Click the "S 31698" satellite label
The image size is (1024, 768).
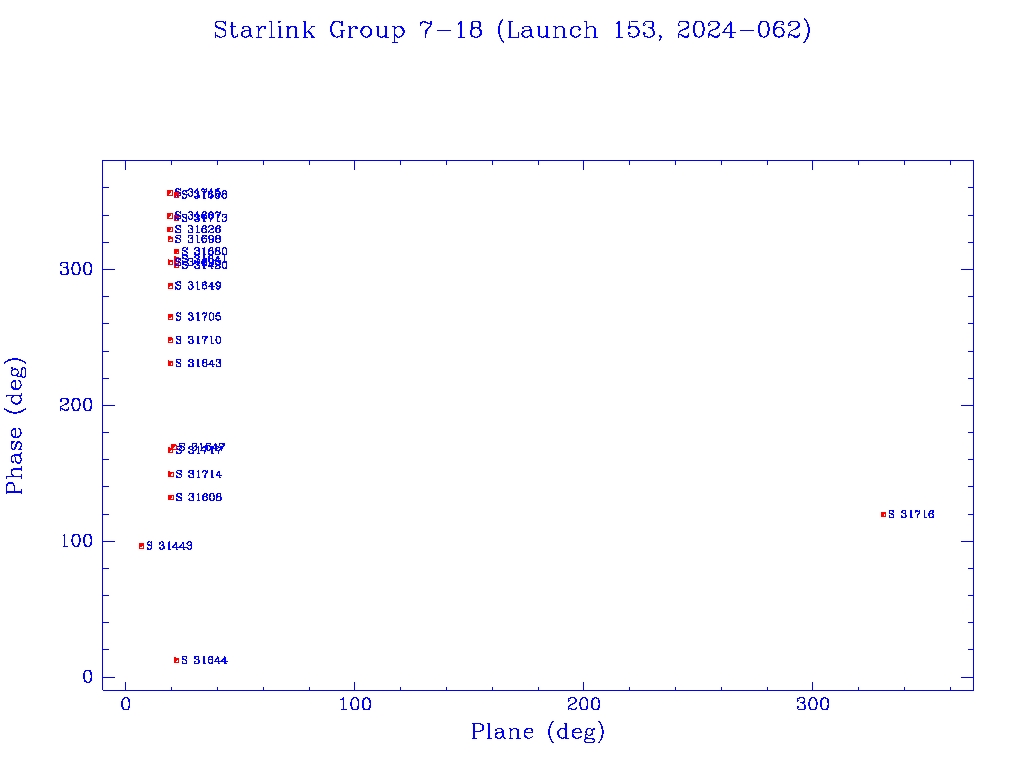point(198,240)
